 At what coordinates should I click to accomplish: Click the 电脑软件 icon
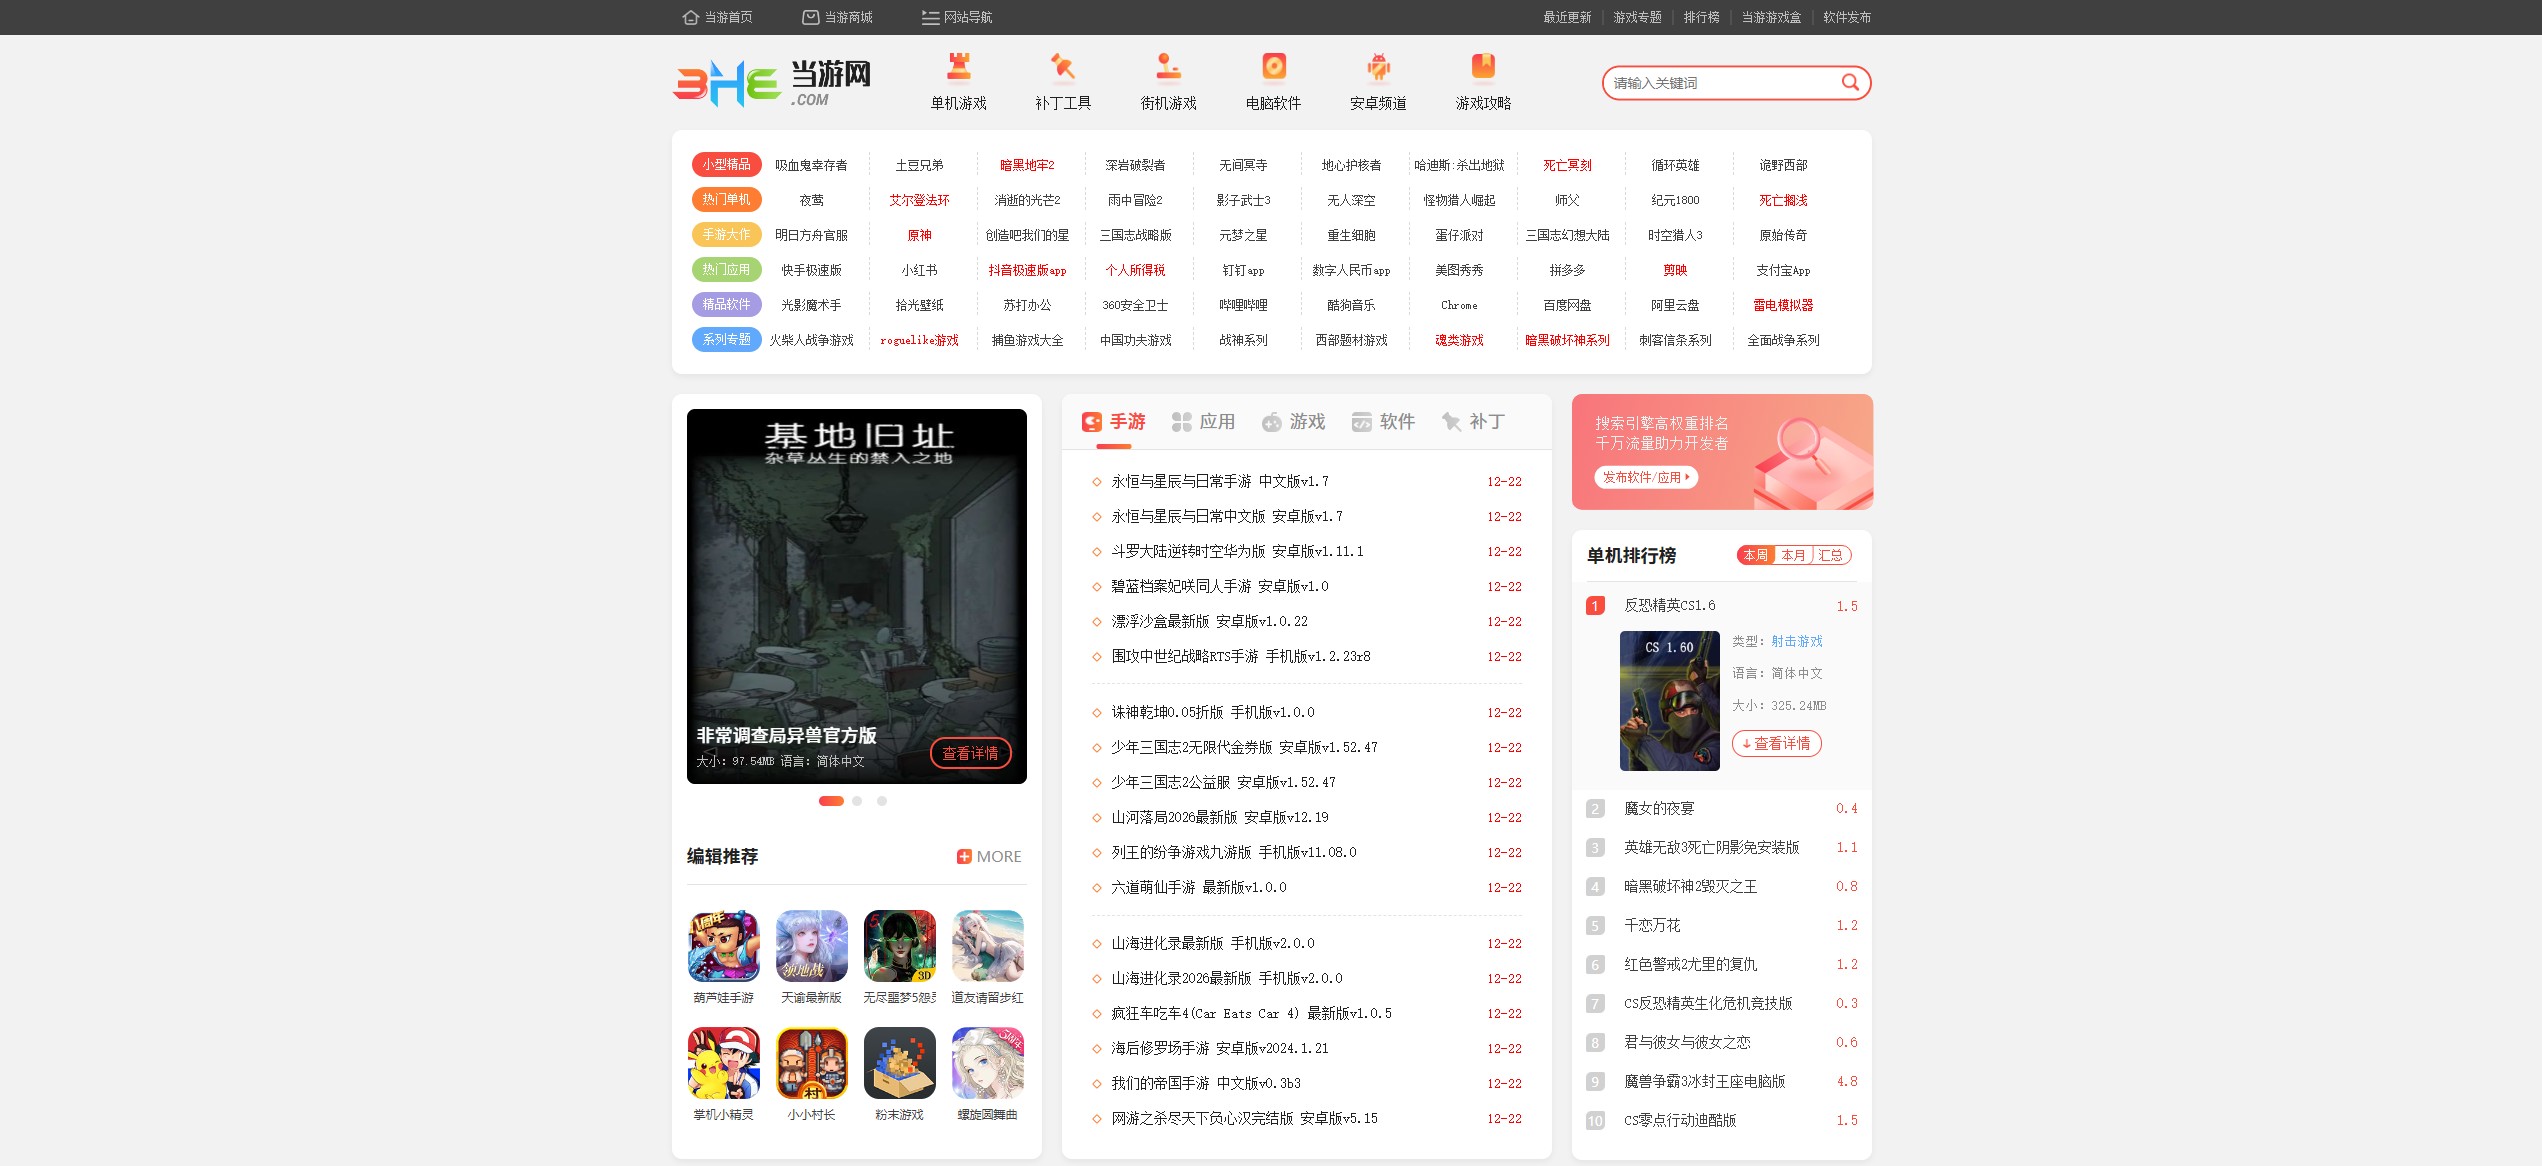pyautogui.click(x=1272, y=68)
